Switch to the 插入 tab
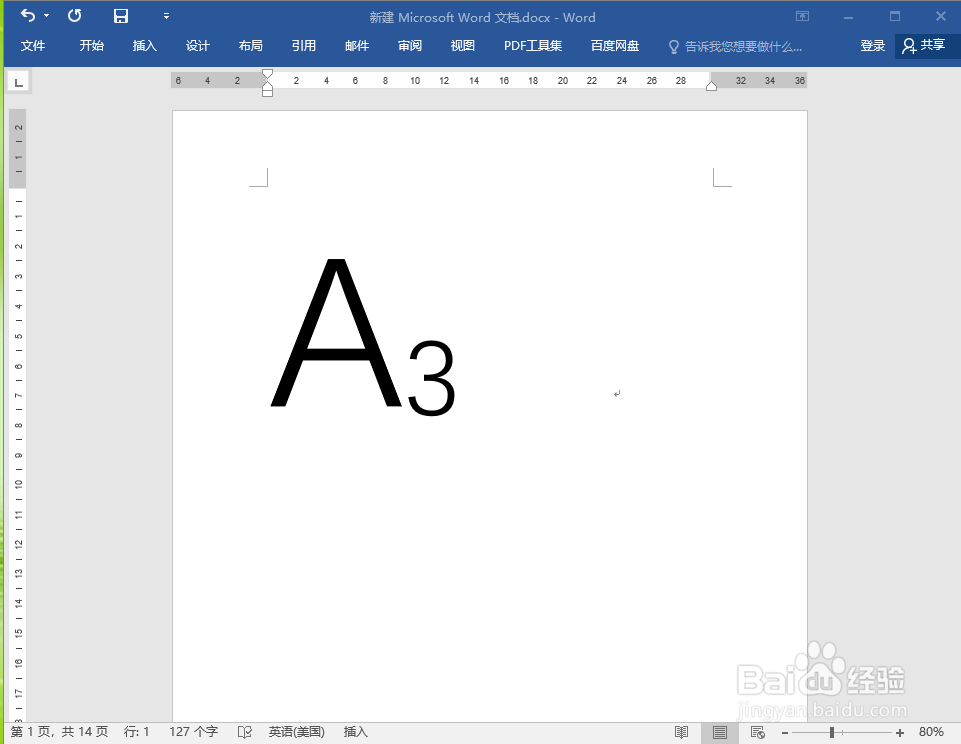 tap(145, 46)
